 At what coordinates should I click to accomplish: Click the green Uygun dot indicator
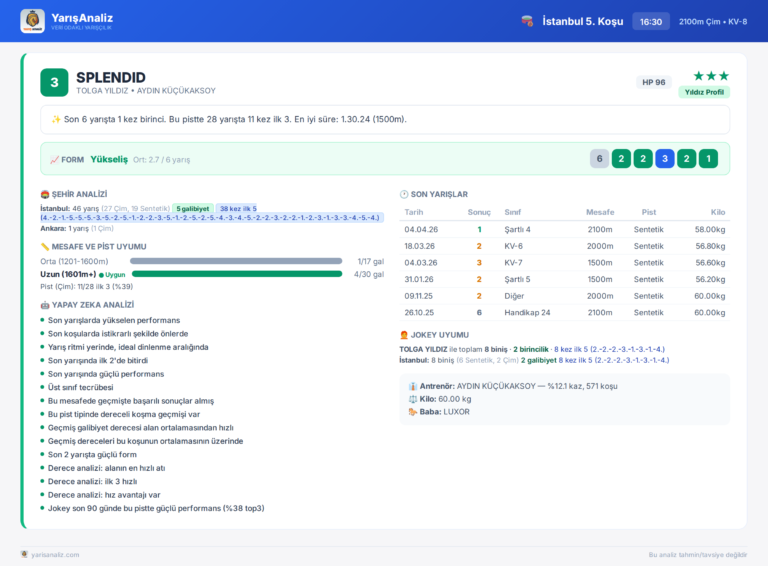[101, 275]
